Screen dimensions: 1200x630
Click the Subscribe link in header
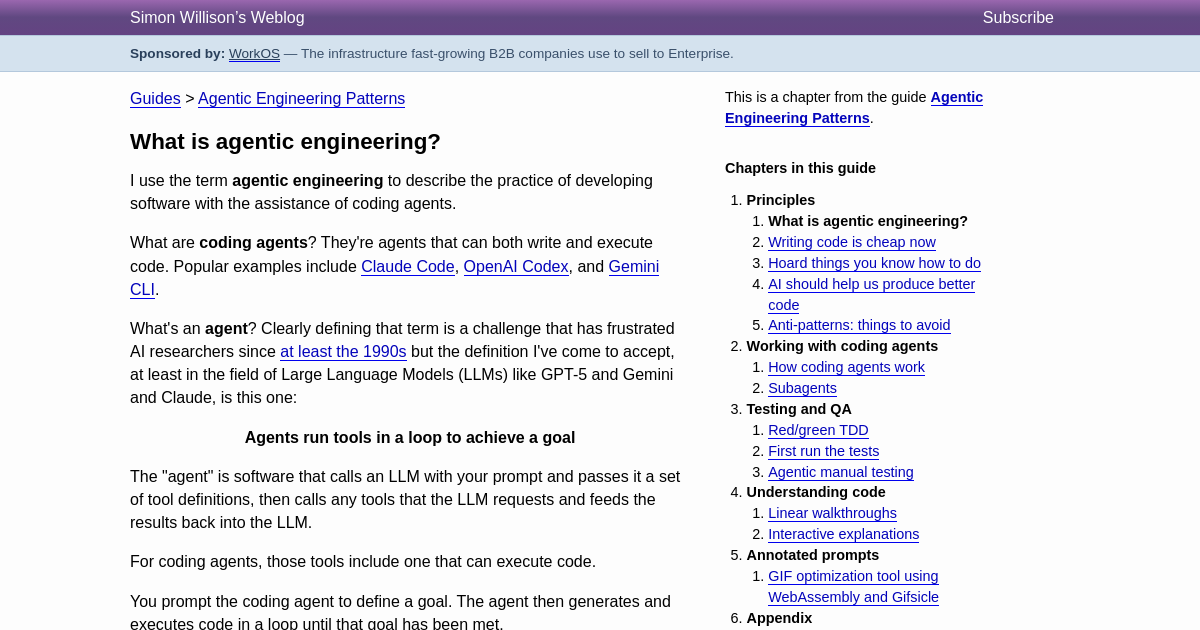pos(1017,18)
